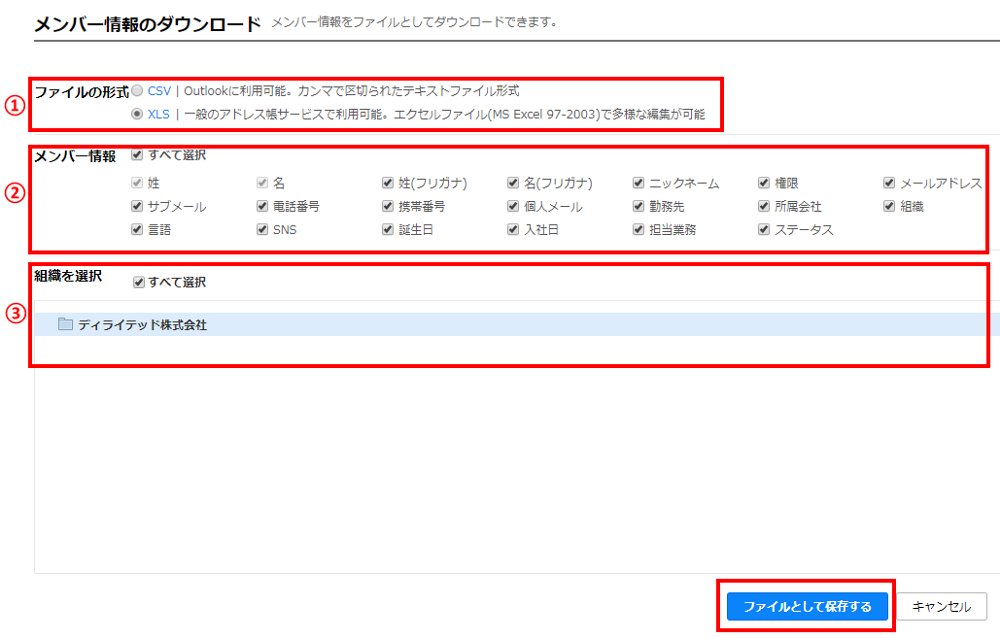The image size is (1000, 638).
Task: Uncheck the メールアドレス checkbox
Action: tap(890, 184)
